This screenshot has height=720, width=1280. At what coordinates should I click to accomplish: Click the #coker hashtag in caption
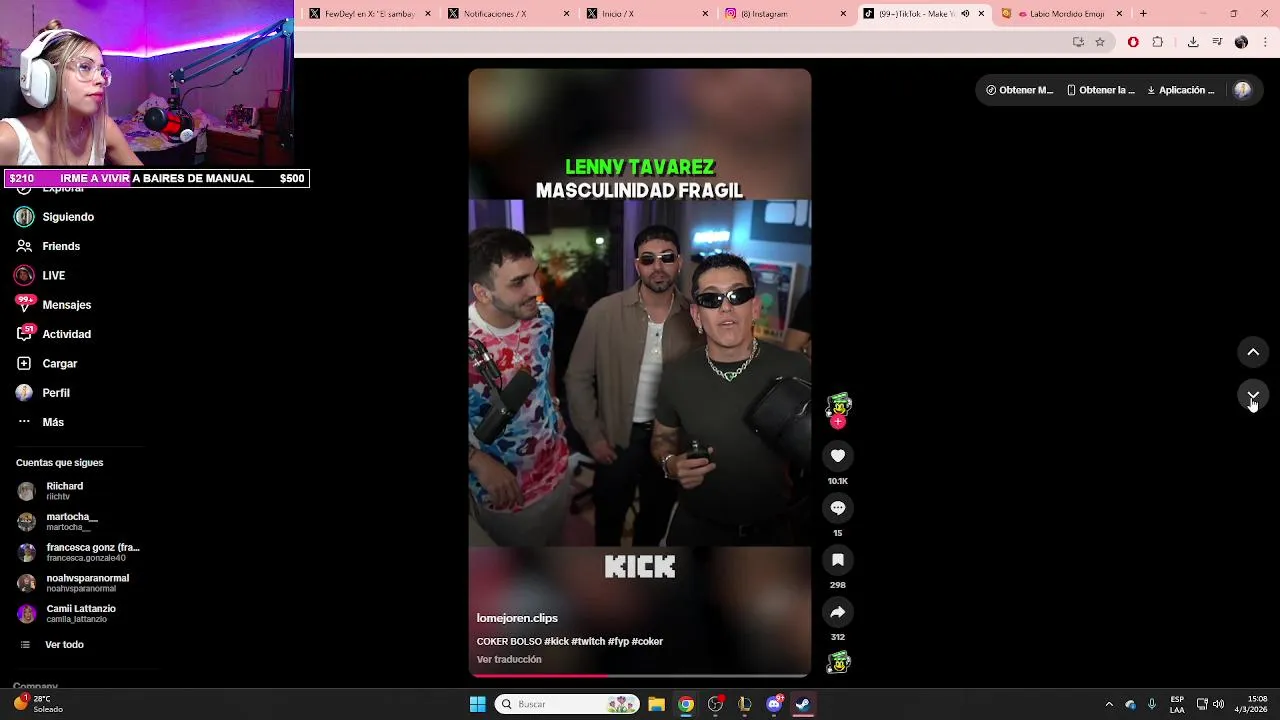coord(647,642)
